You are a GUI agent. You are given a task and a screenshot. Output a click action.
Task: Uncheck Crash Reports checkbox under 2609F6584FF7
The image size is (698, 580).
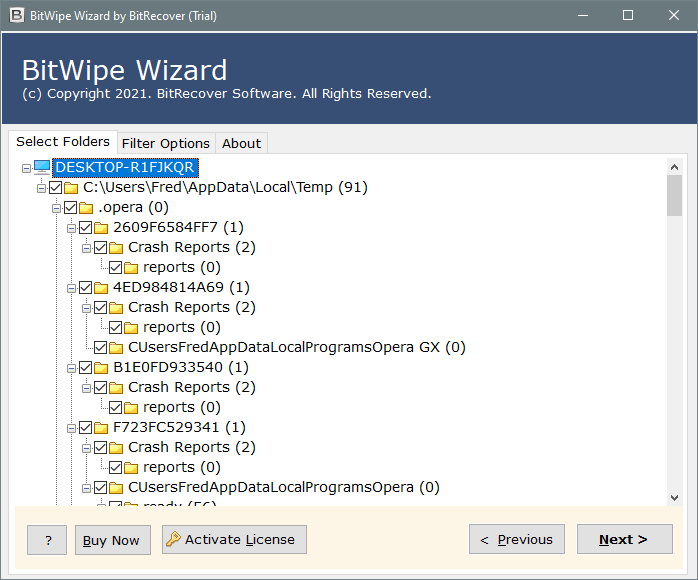click(101, 248)
